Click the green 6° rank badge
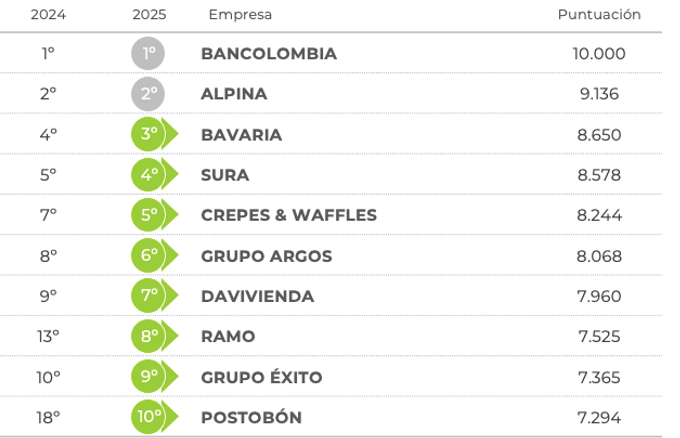680x438 pixels. point(150,256)
